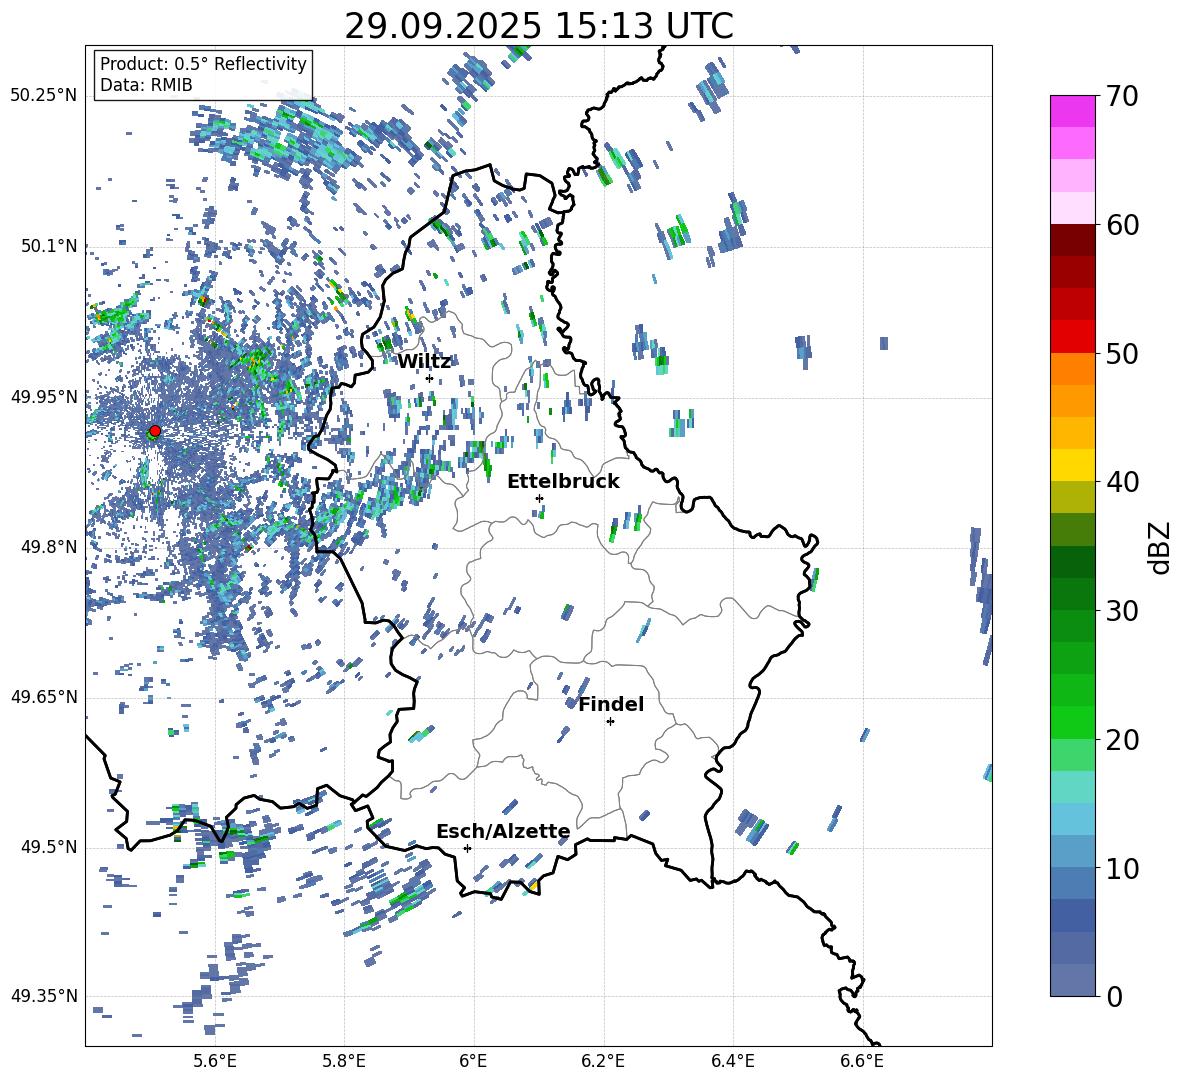1184x1081 pixels.
Task: Click the Esch/Alzette city label
Action: click(x=503, y=831)
